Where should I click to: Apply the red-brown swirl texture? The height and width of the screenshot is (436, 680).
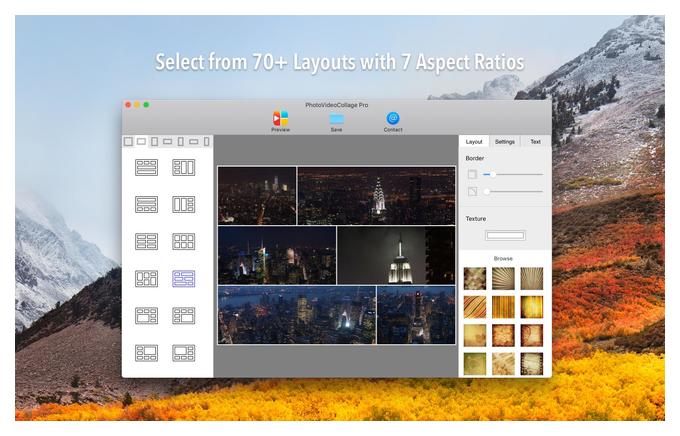point(532,335)
